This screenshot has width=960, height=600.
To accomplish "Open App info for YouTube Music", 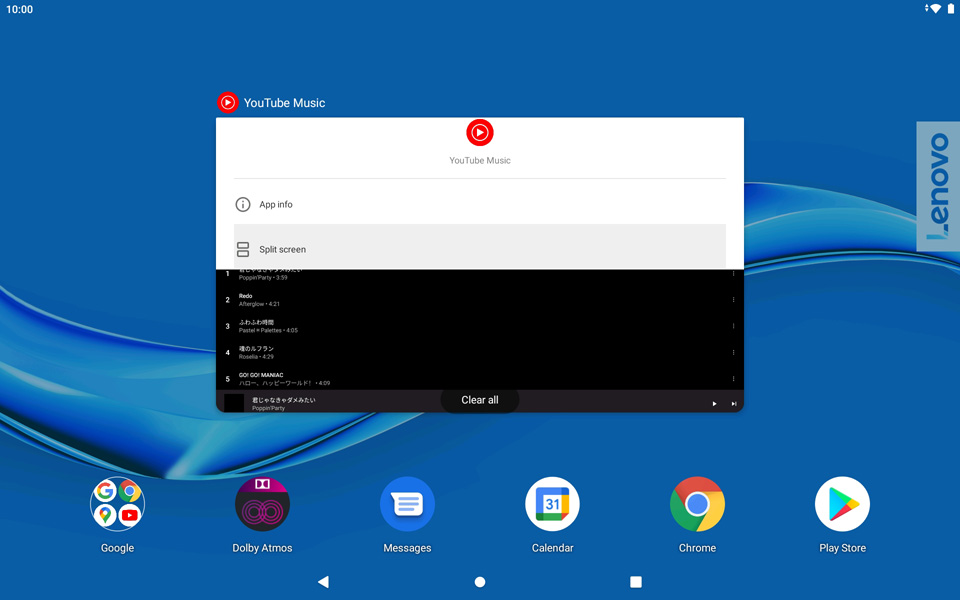I will tap(479, 204).
